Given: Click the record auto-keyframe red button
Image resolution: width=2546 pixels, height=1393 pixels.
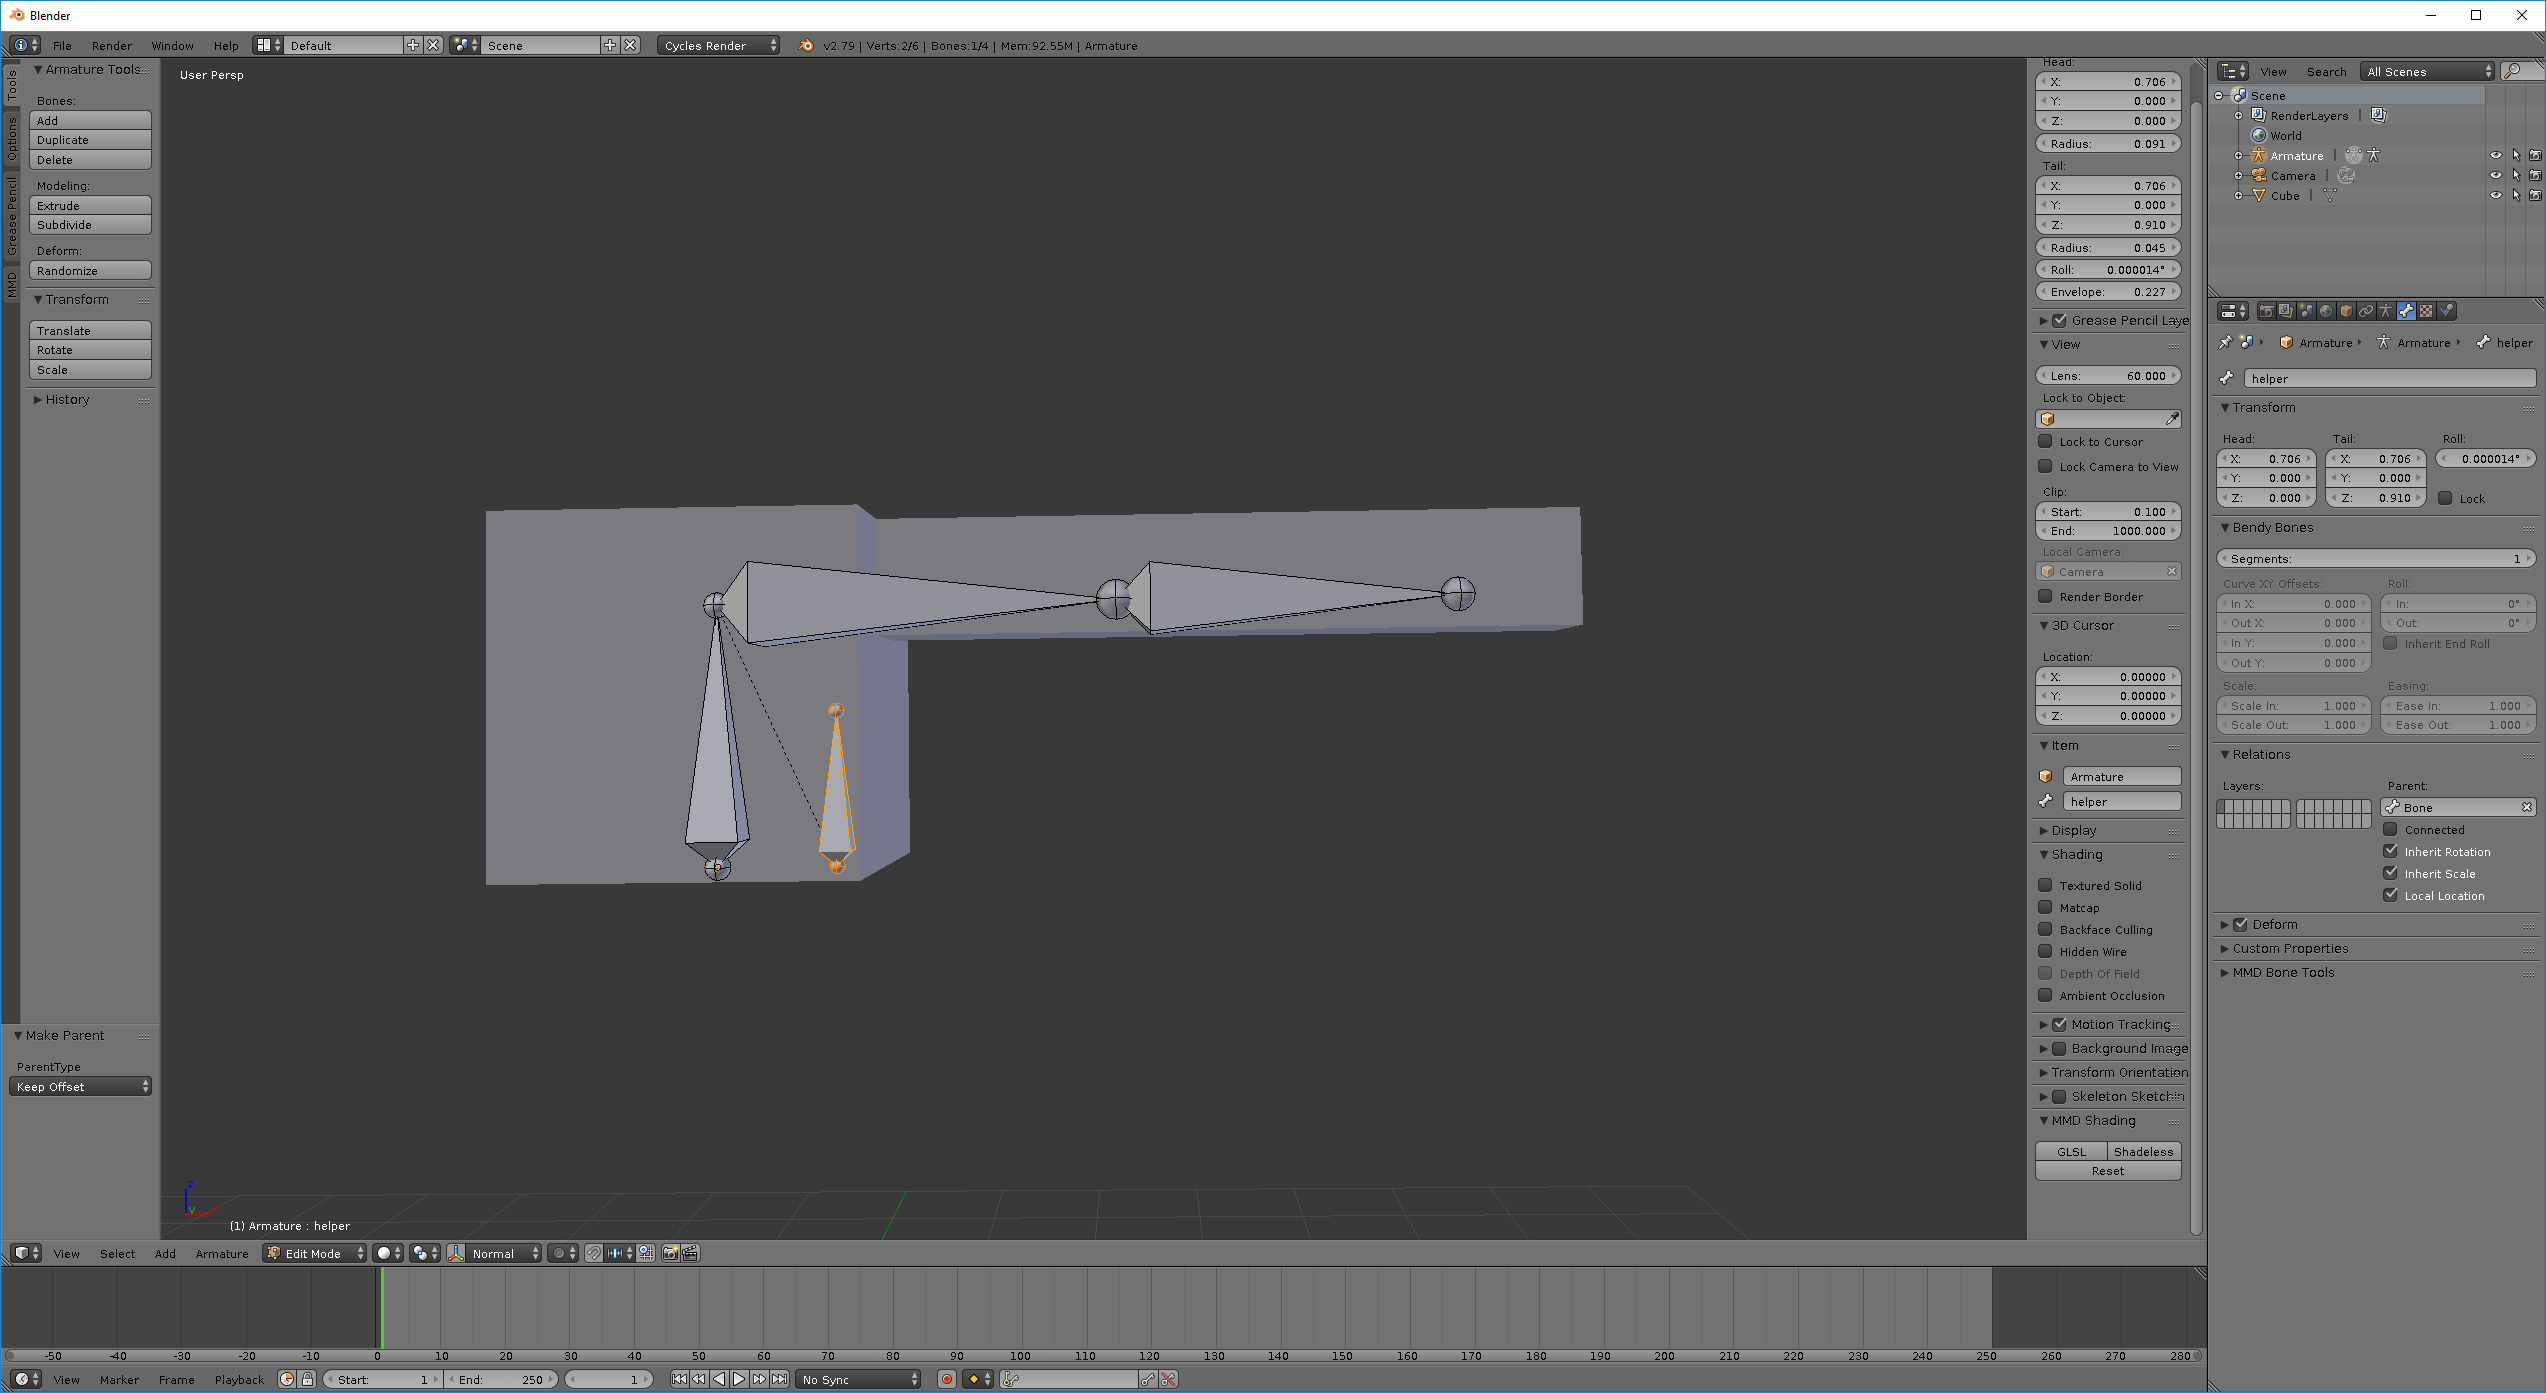Looking at the screenshot, I should [947, 1379].
